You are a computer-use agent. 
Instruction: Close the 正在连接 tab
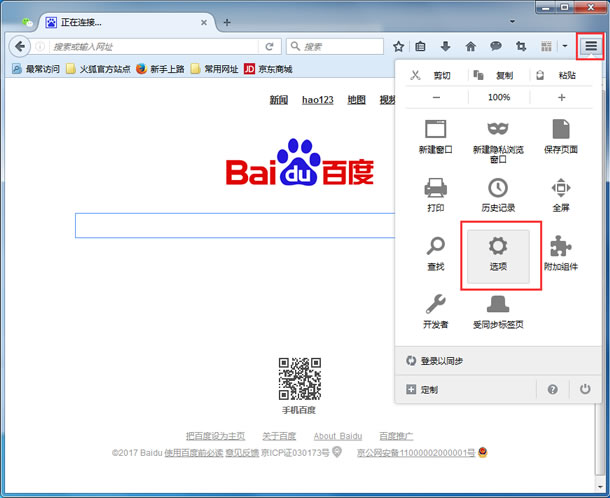tap(203, 23)
